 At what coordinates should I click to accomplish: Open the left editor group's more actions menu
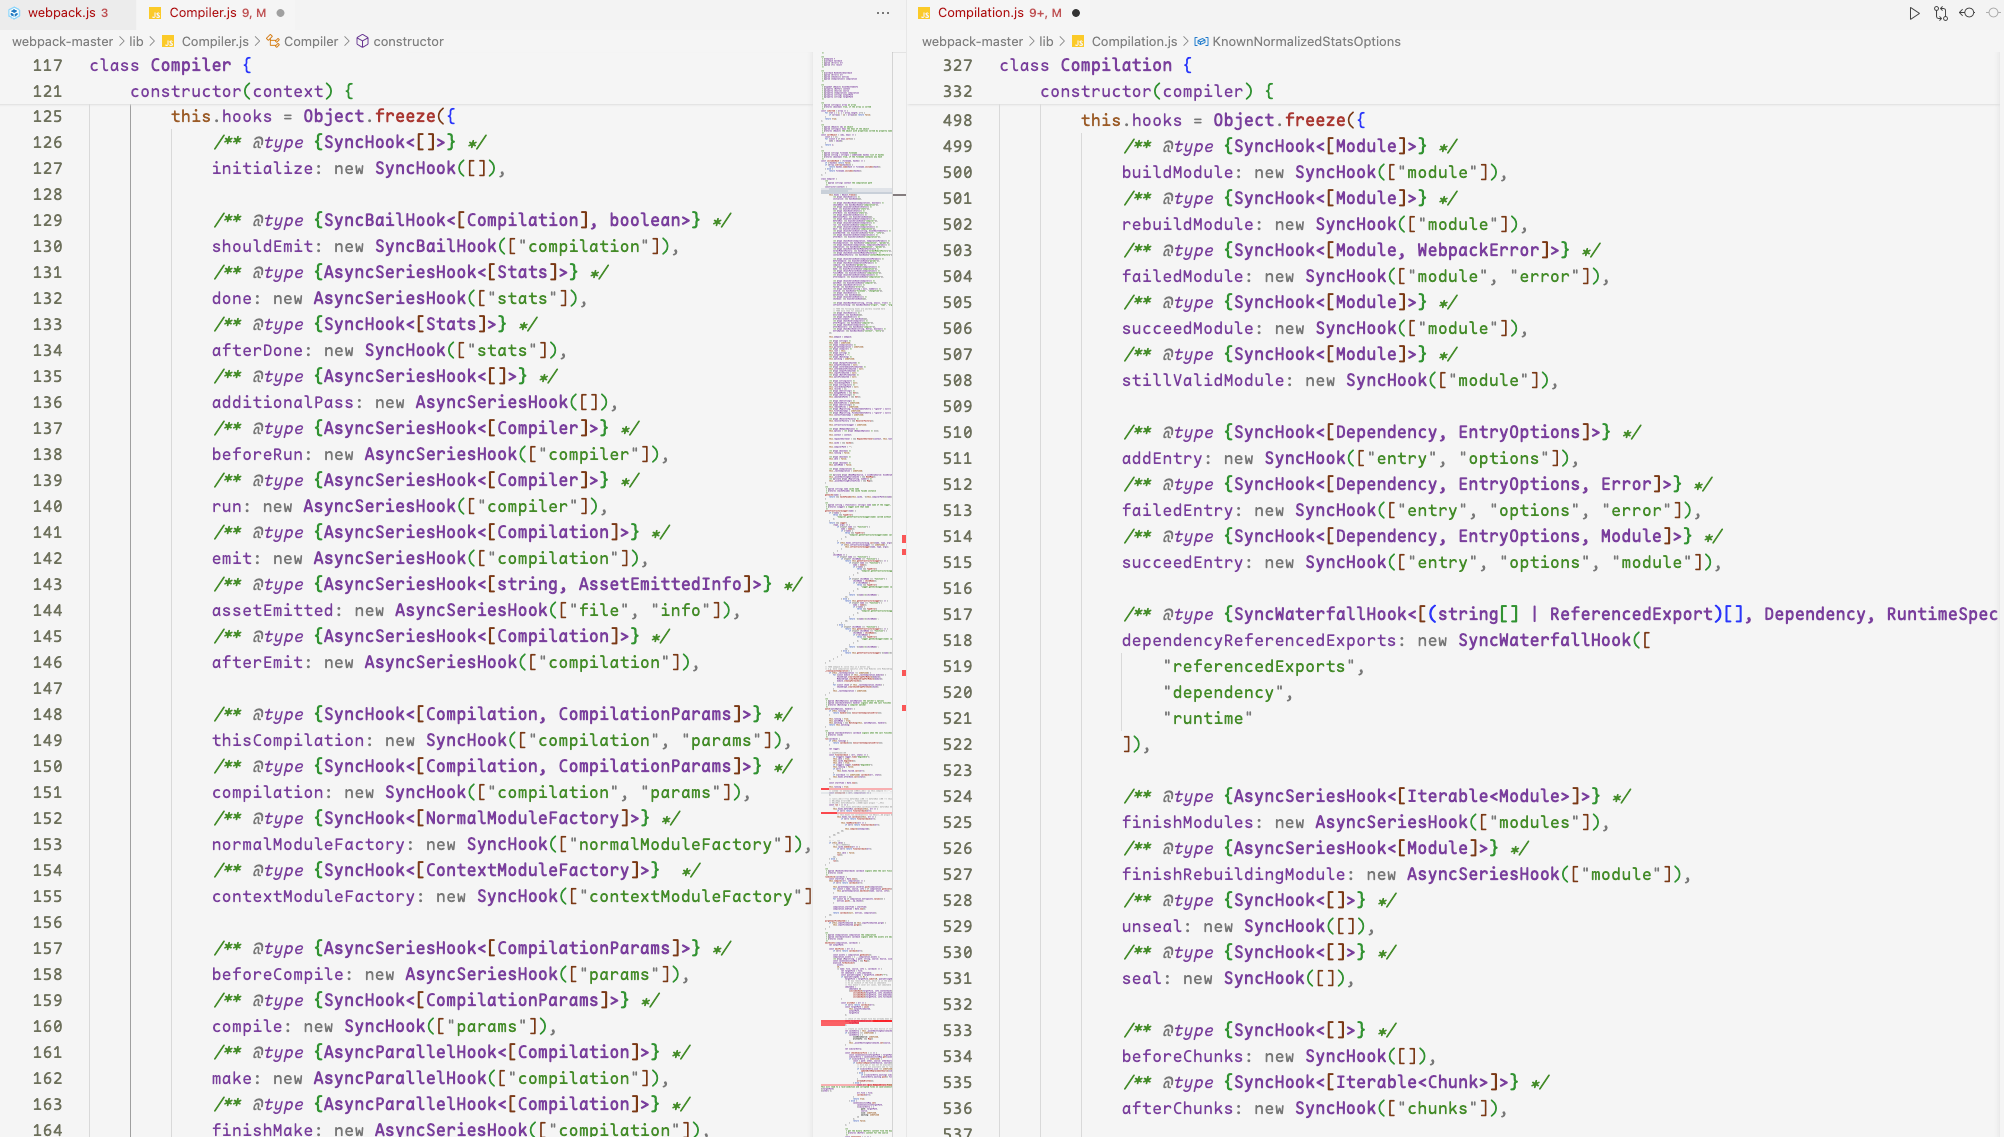(883, 13)
